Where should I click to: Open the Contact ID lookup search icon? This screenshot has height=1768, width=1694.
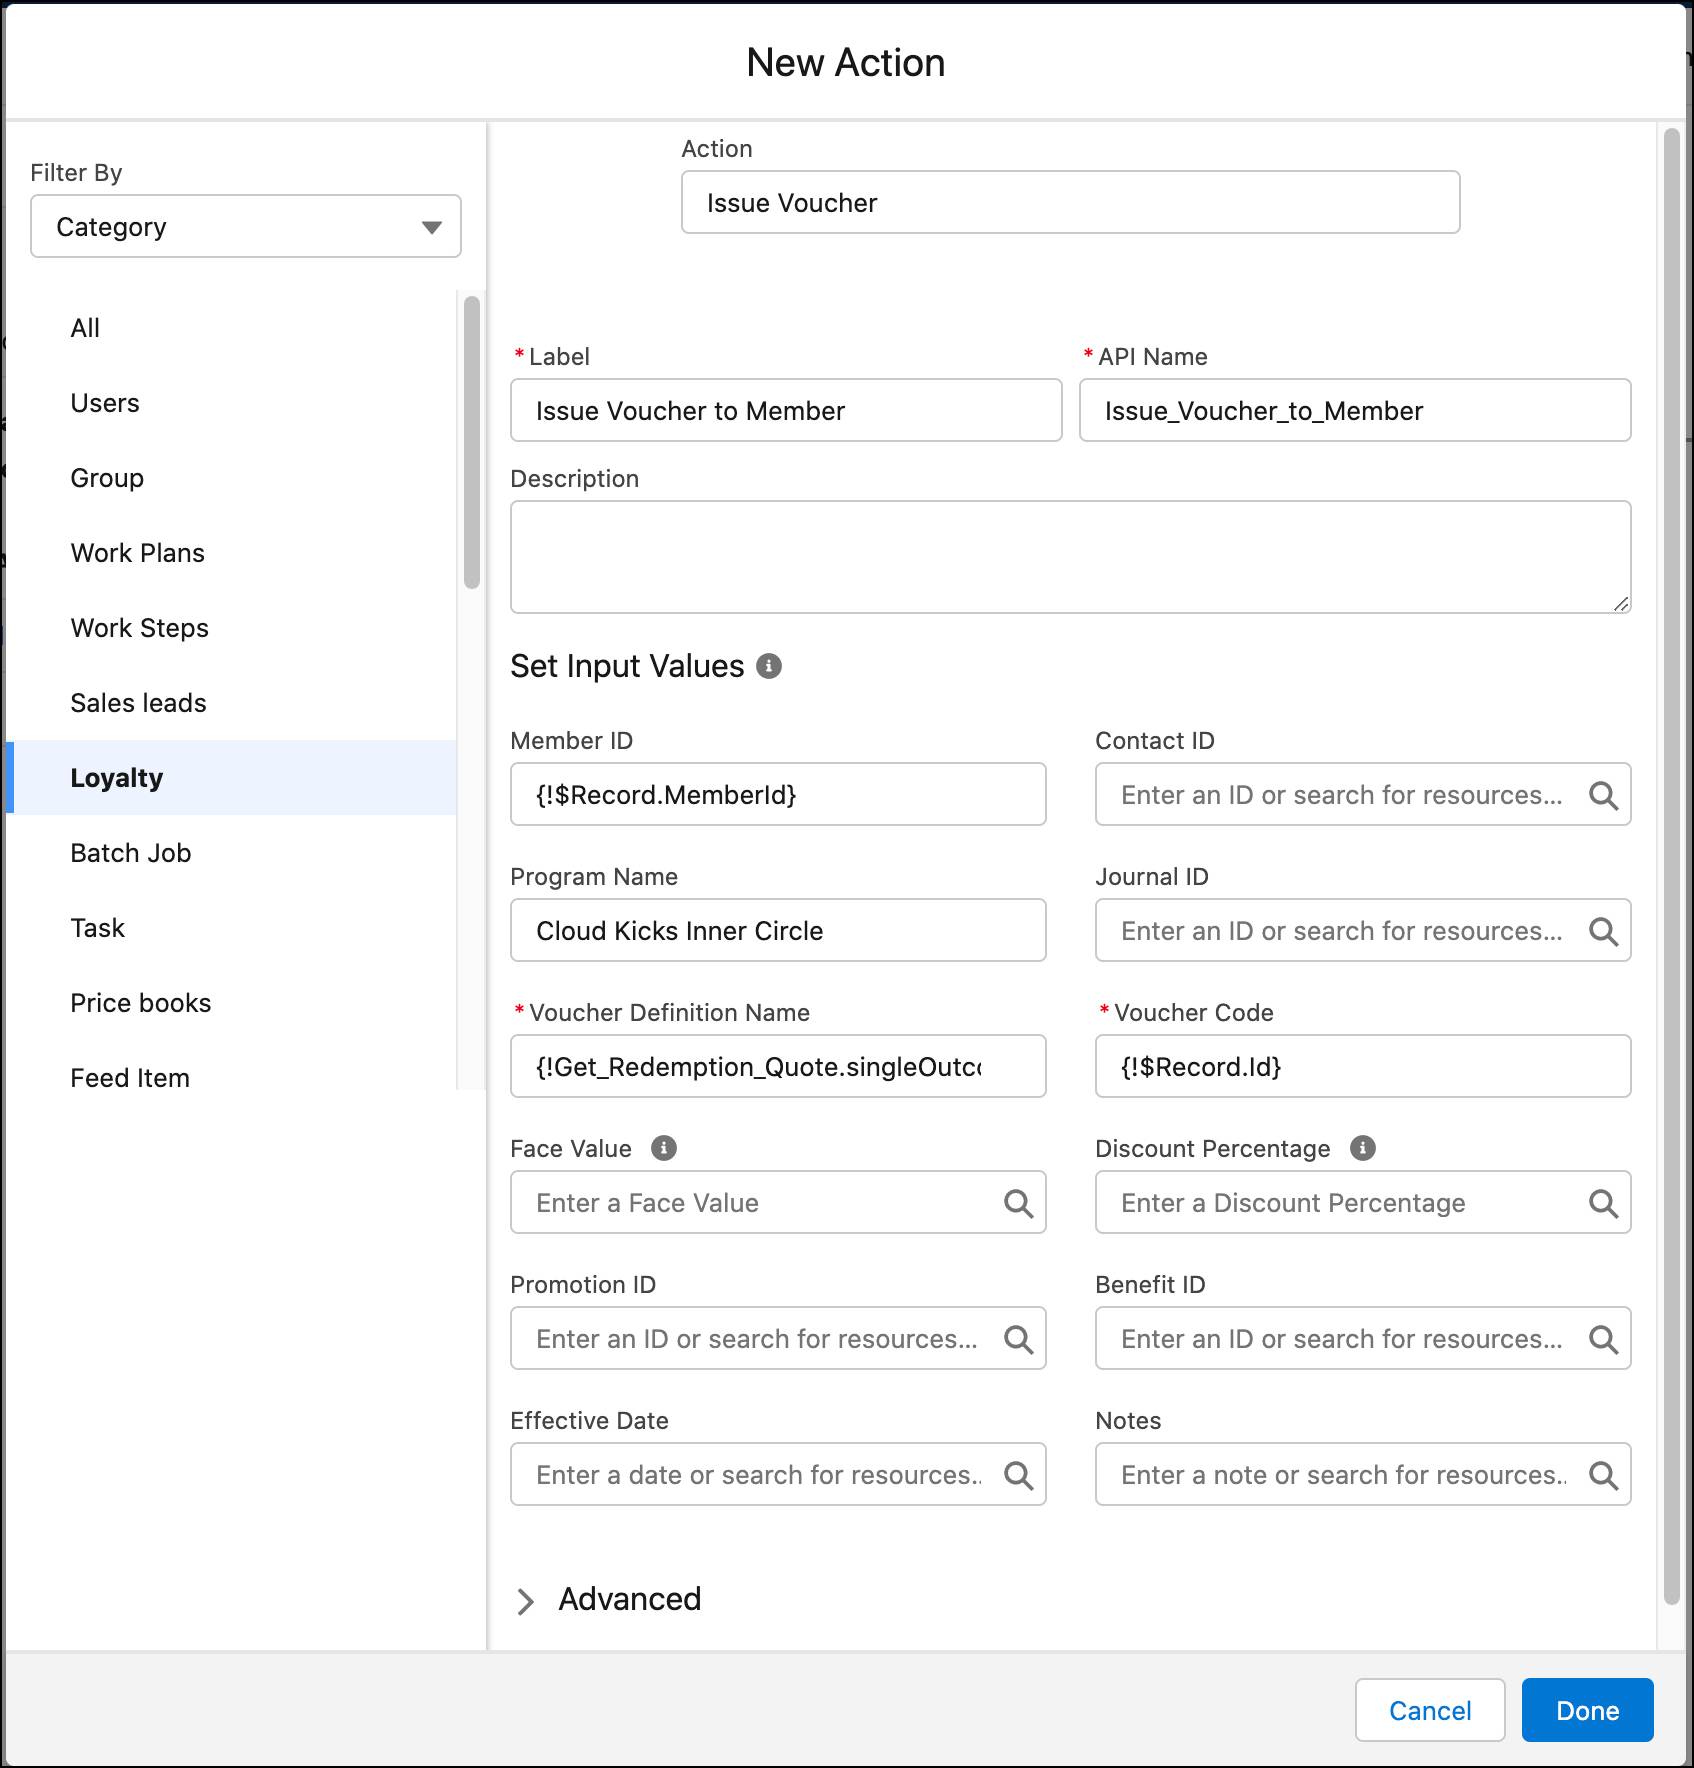[1605, 795]
